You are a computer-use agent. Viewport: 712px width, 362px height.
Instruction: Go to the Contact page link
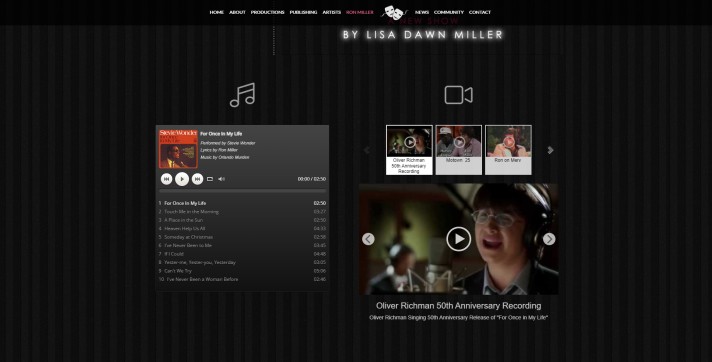pyautogui.click(x=480, y=12)
